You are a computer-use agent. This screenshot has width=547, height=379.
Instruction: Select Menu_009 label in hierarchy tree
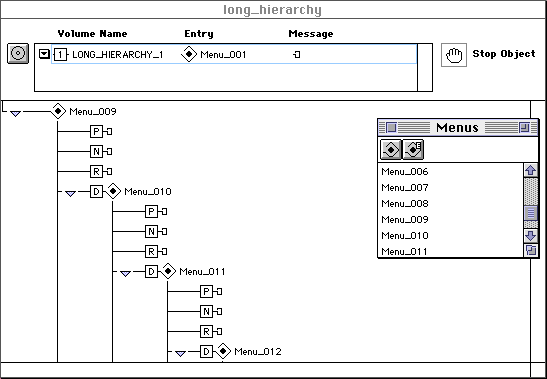click(x=93, y=112)
